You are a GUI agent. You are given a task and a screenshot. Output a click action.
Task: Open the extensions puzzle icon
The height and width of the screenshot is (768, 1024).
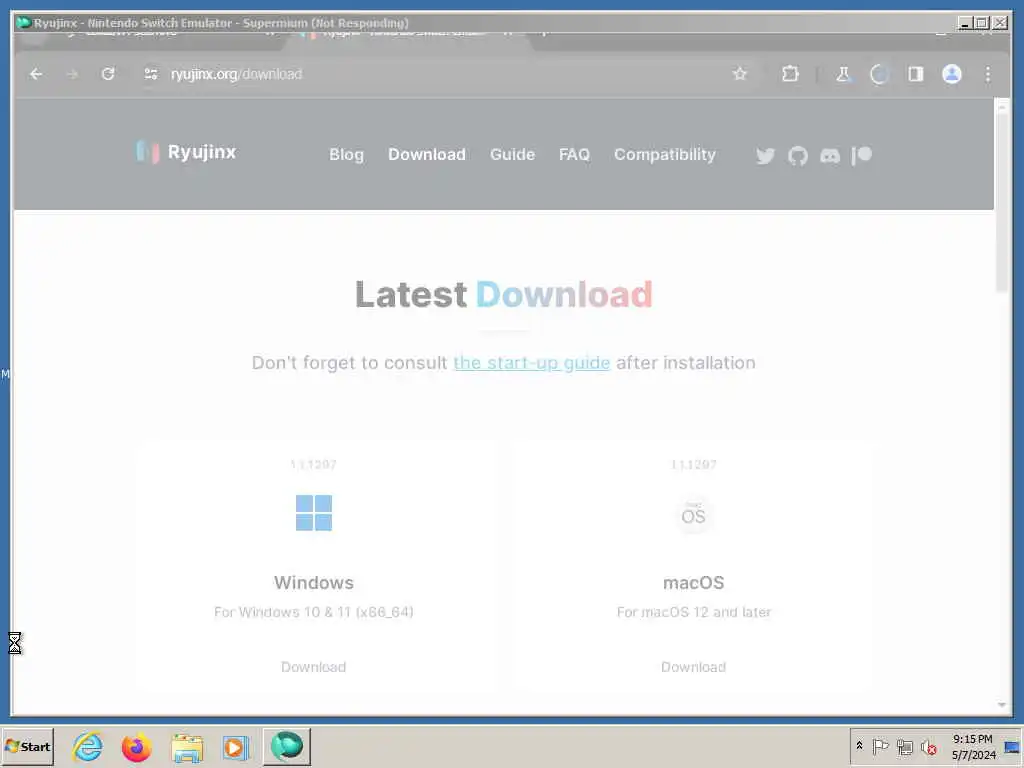tap(790, 74)
